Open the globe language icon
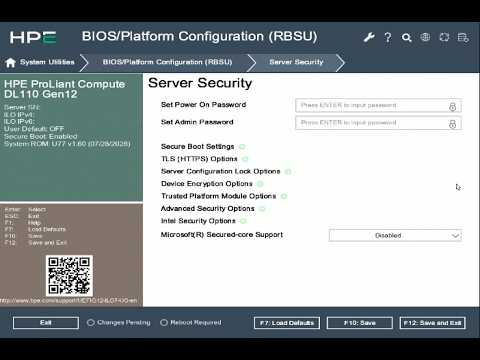 coord(425,37)
